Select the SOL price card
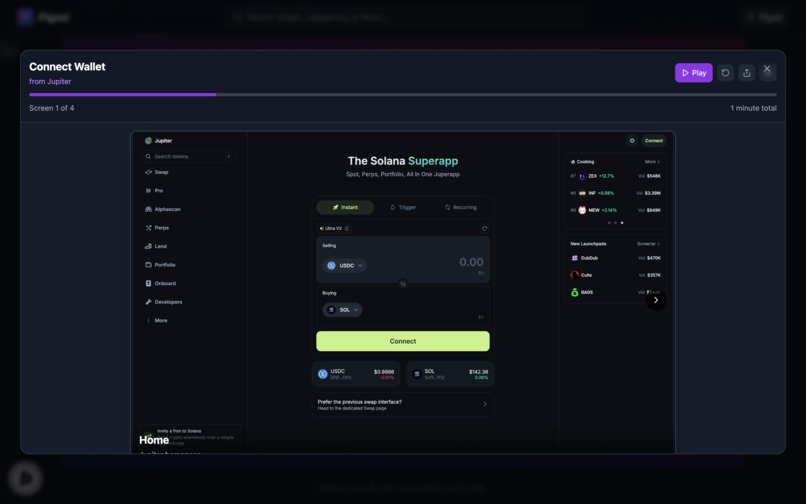 click(x=450, y=374)
